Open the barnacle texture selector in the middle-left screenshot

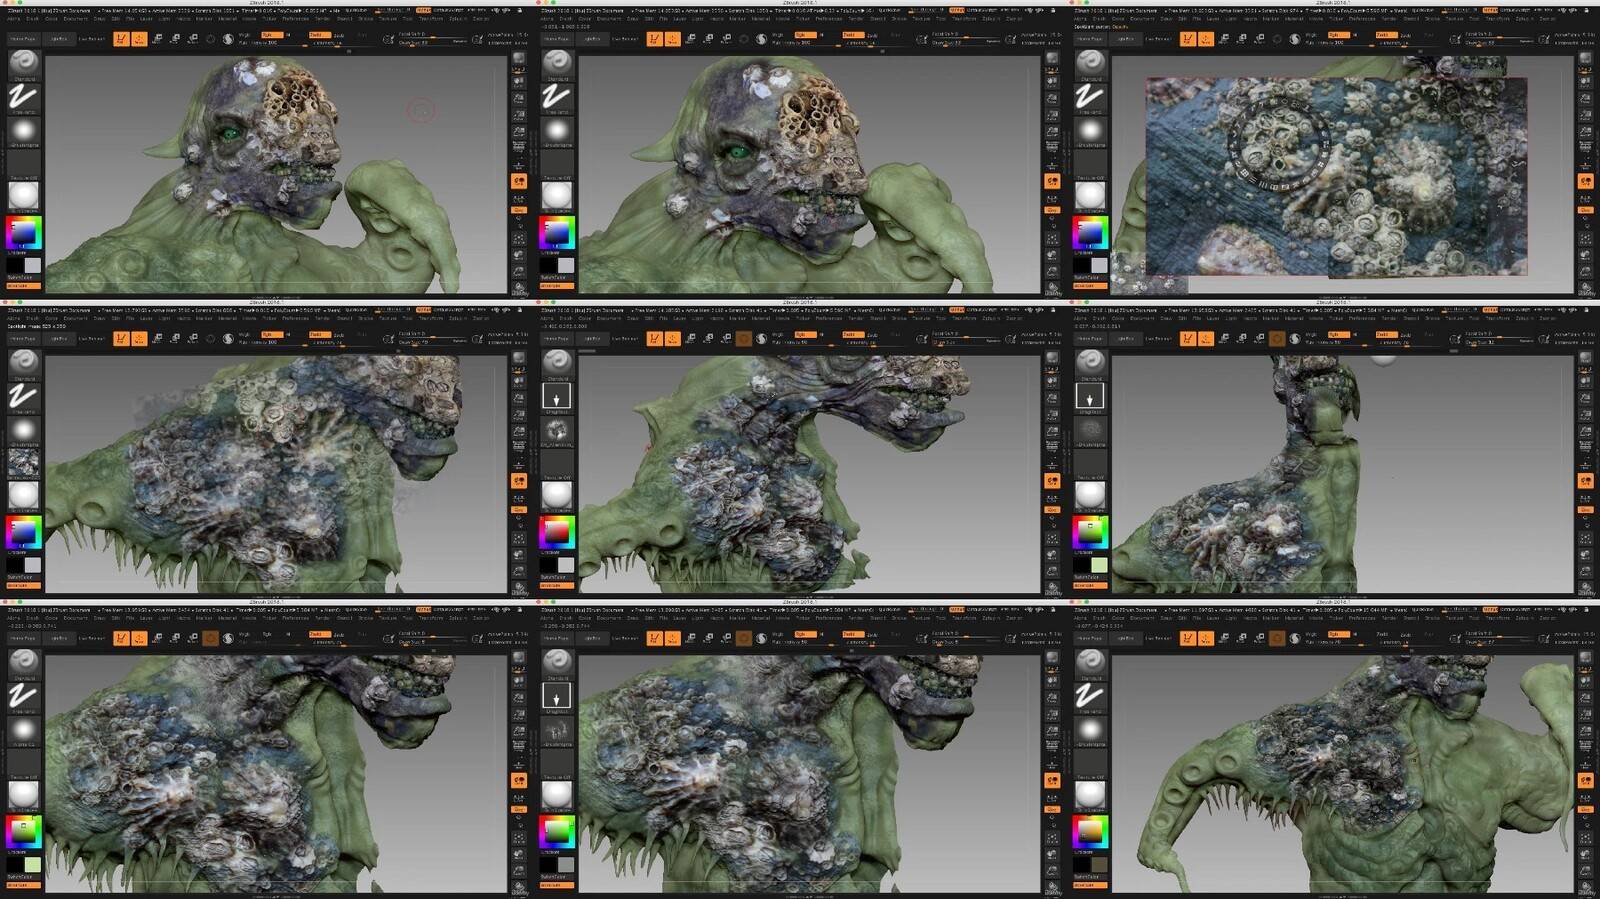pyautogui.click(x=23, y=462)
